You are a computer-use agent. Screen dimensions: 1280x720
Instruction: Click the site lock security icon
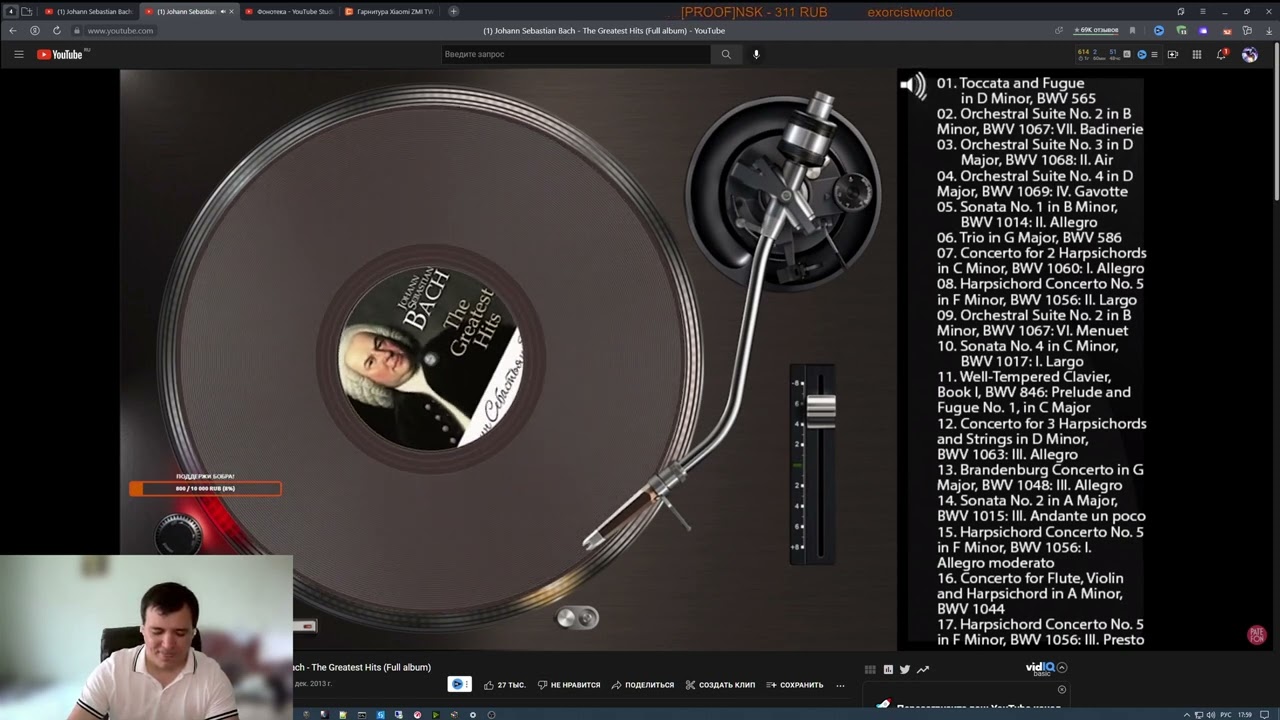point(77,31)
